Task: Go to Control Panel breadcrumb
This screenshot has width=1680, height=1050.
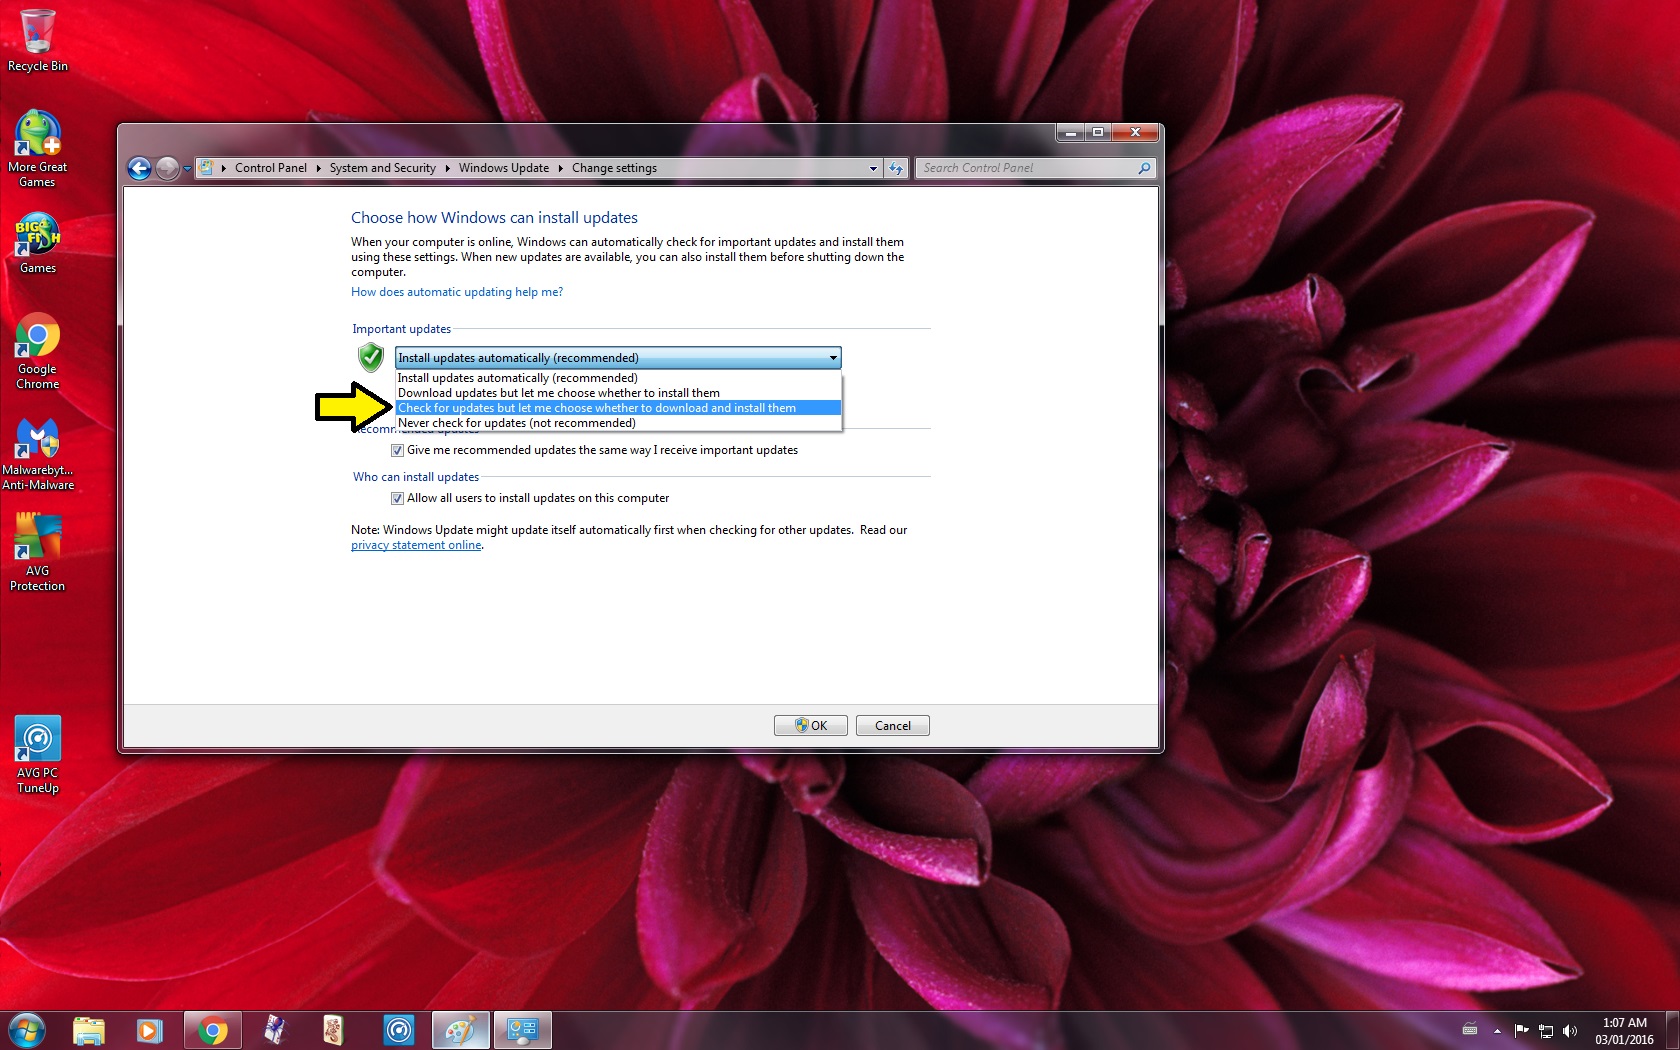Action: (270, 168)
